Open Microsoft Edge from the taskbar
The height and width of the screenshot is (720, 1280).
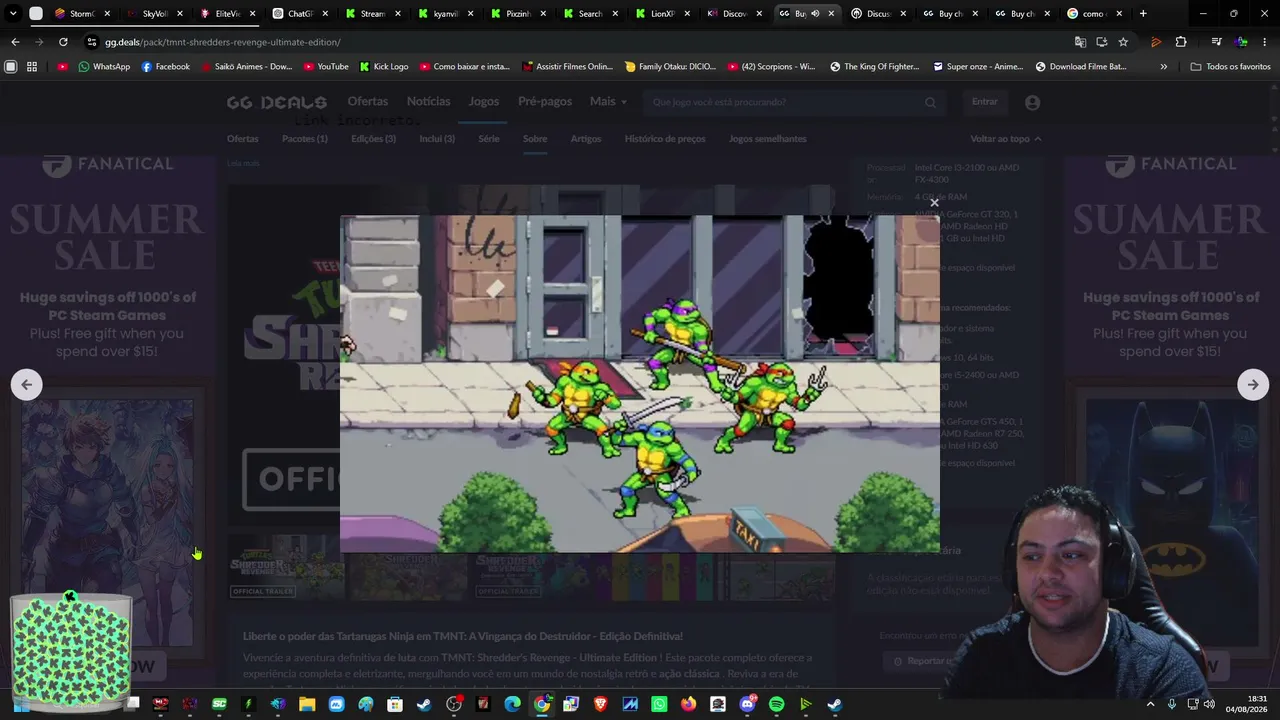coord(513,704)
